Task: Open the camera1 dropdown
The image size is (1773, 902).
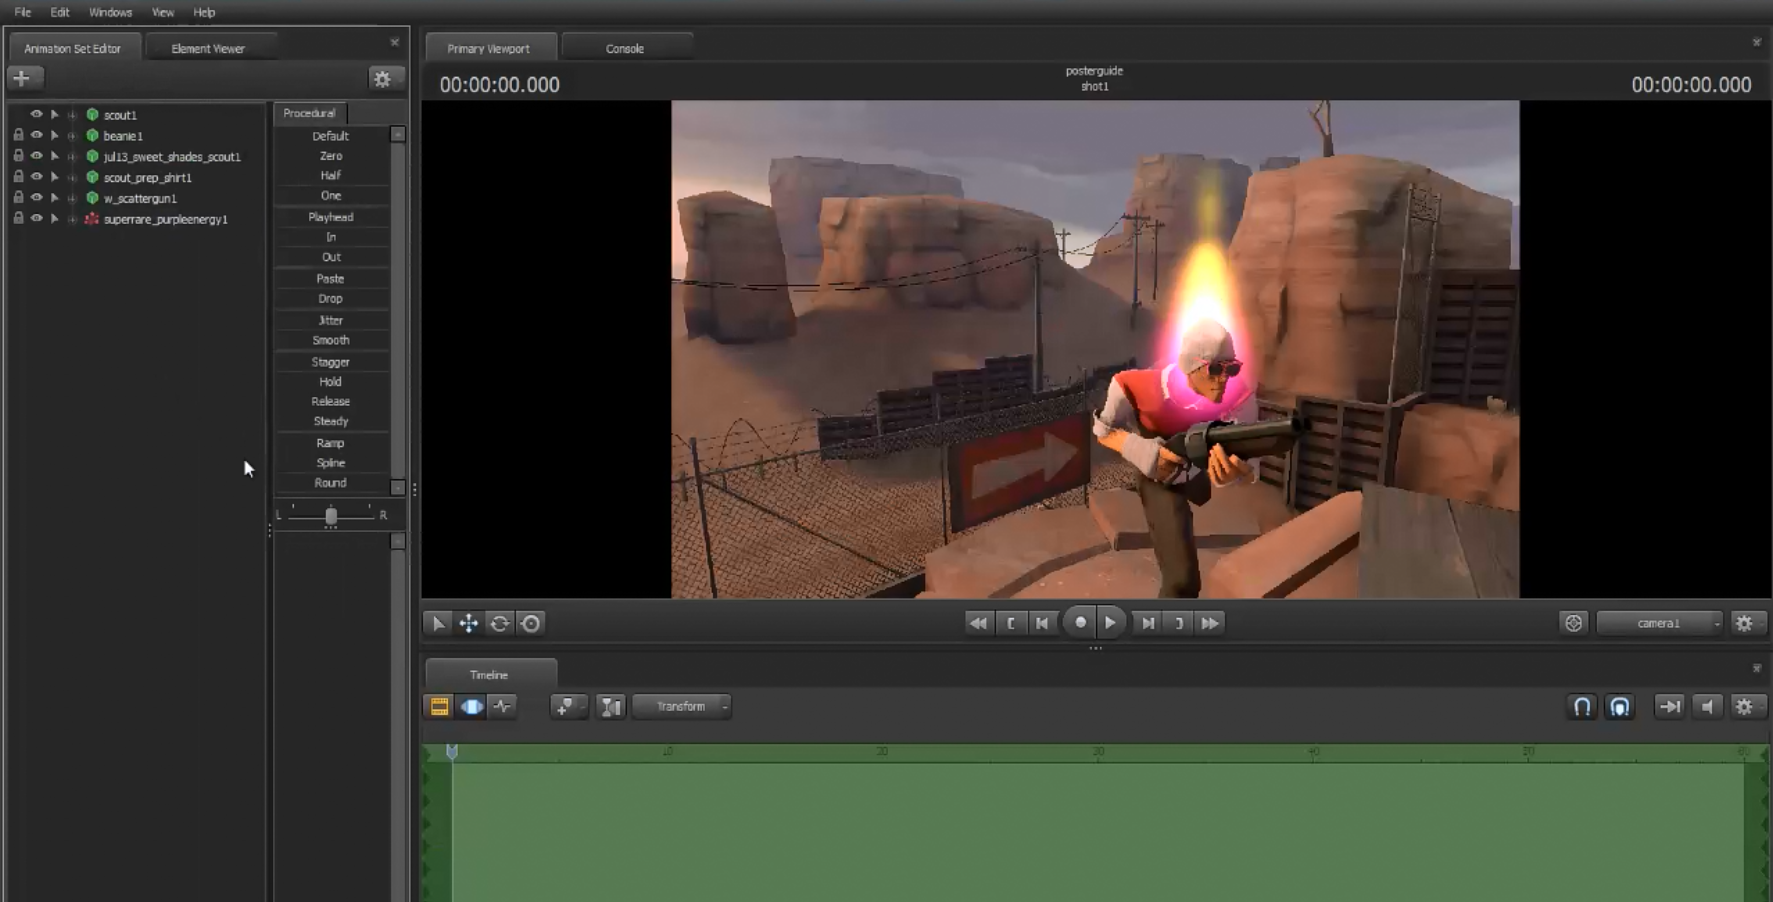Action: pos(1660,623)
